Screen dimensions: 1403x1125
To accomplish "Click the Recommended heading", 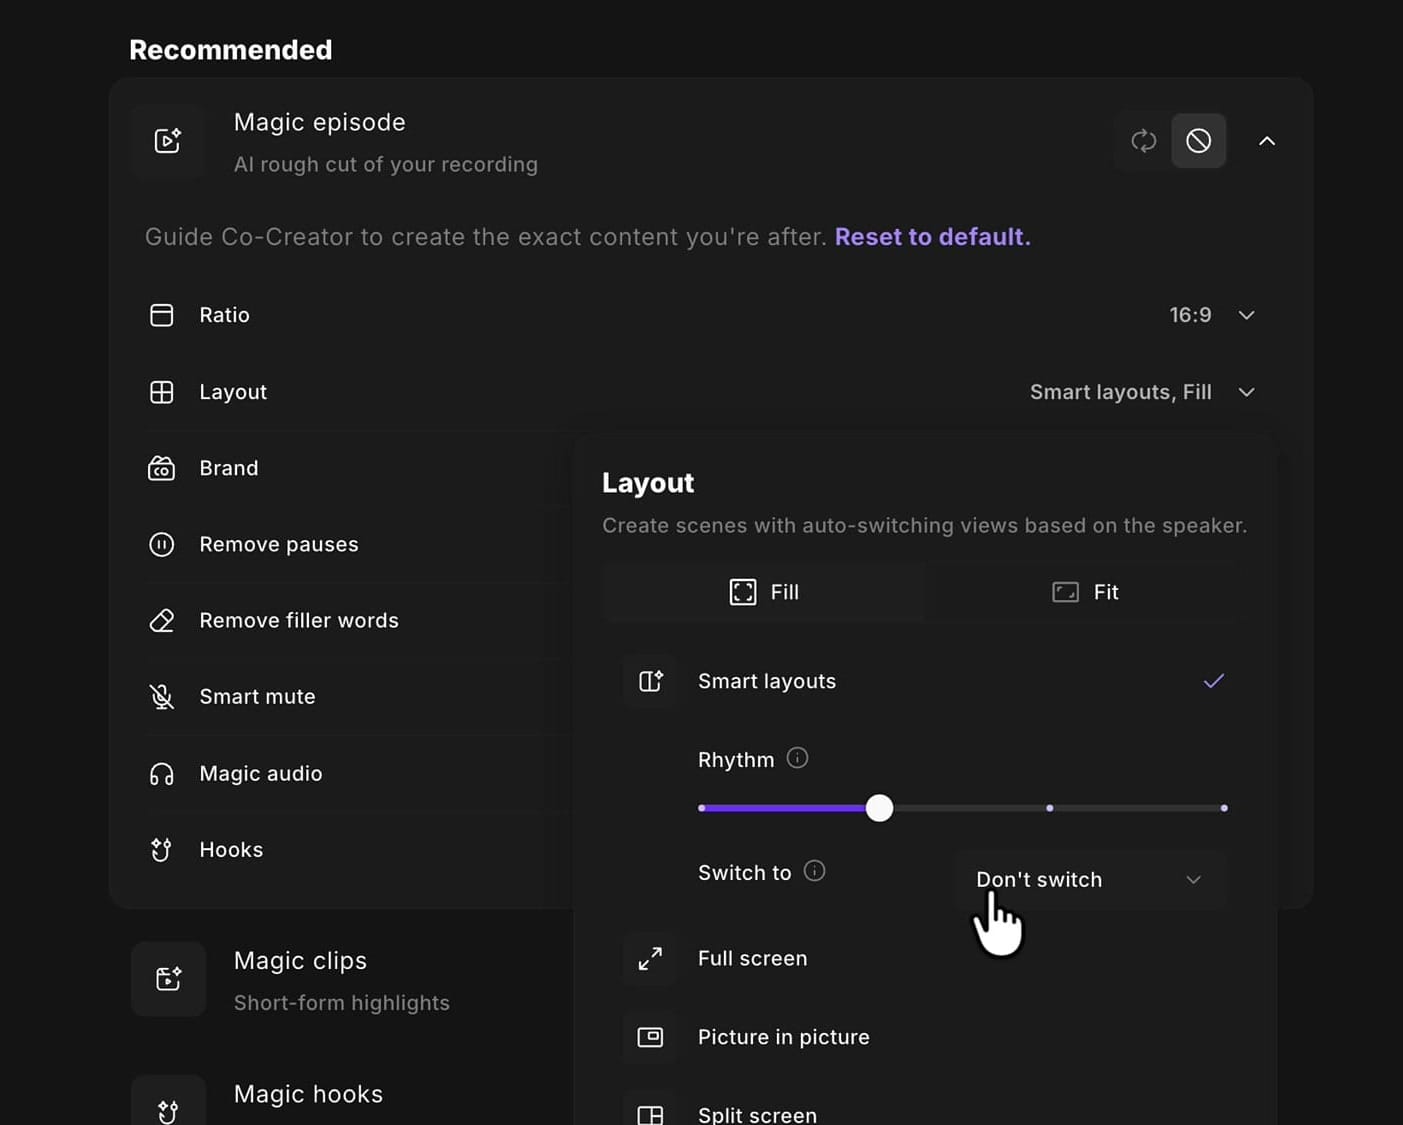I will (231, 50).
